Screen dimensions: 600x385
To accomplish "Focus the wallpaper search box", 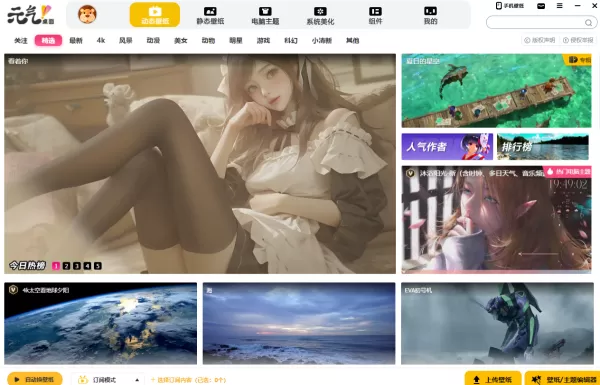I will pos(541,23).
